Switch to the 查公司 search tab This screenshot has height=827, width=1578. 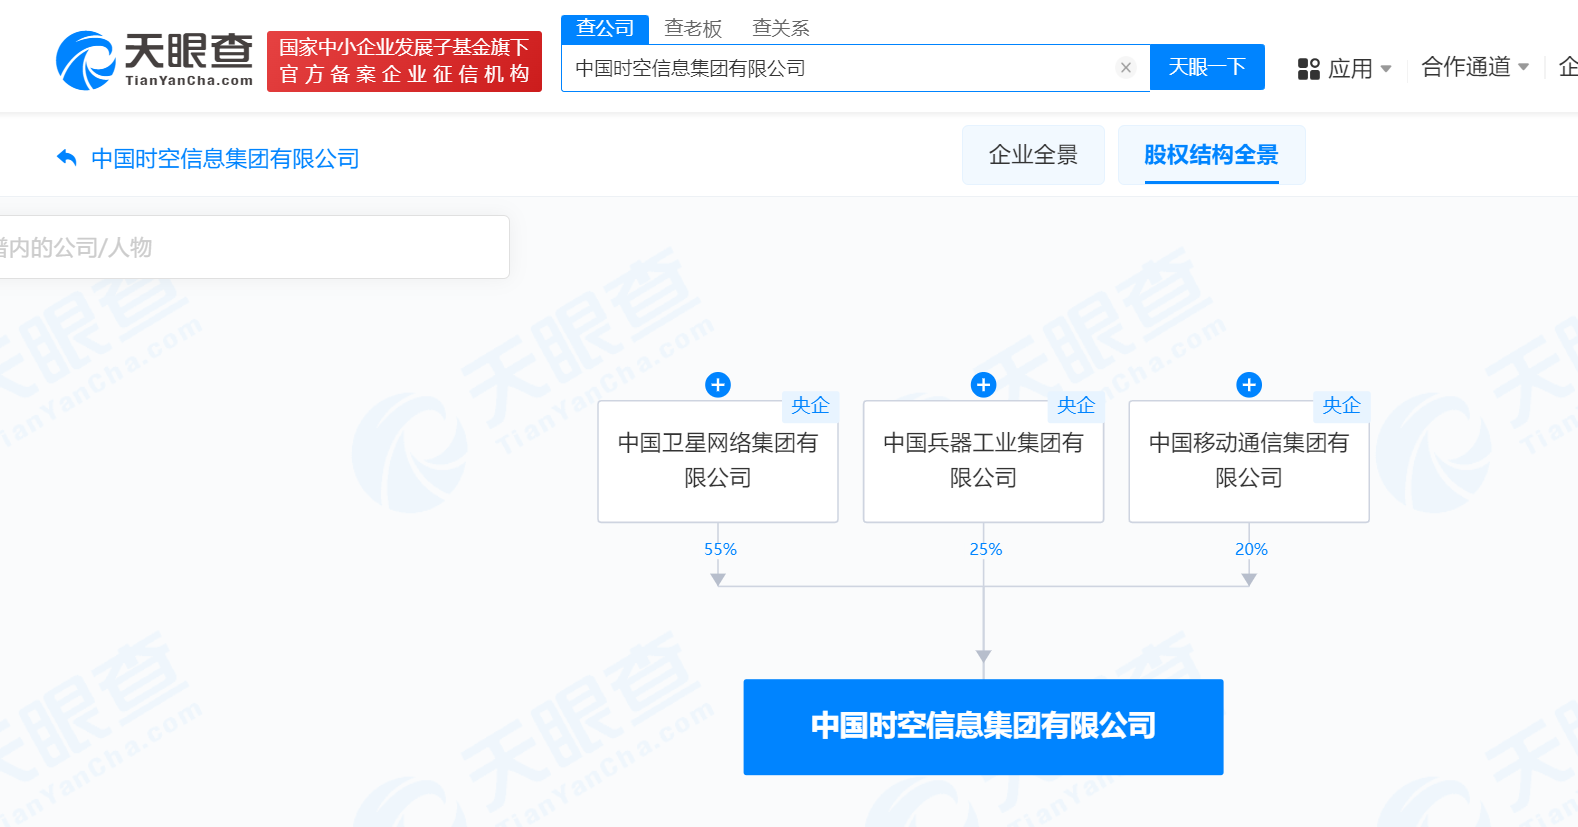tap(605, 28)
